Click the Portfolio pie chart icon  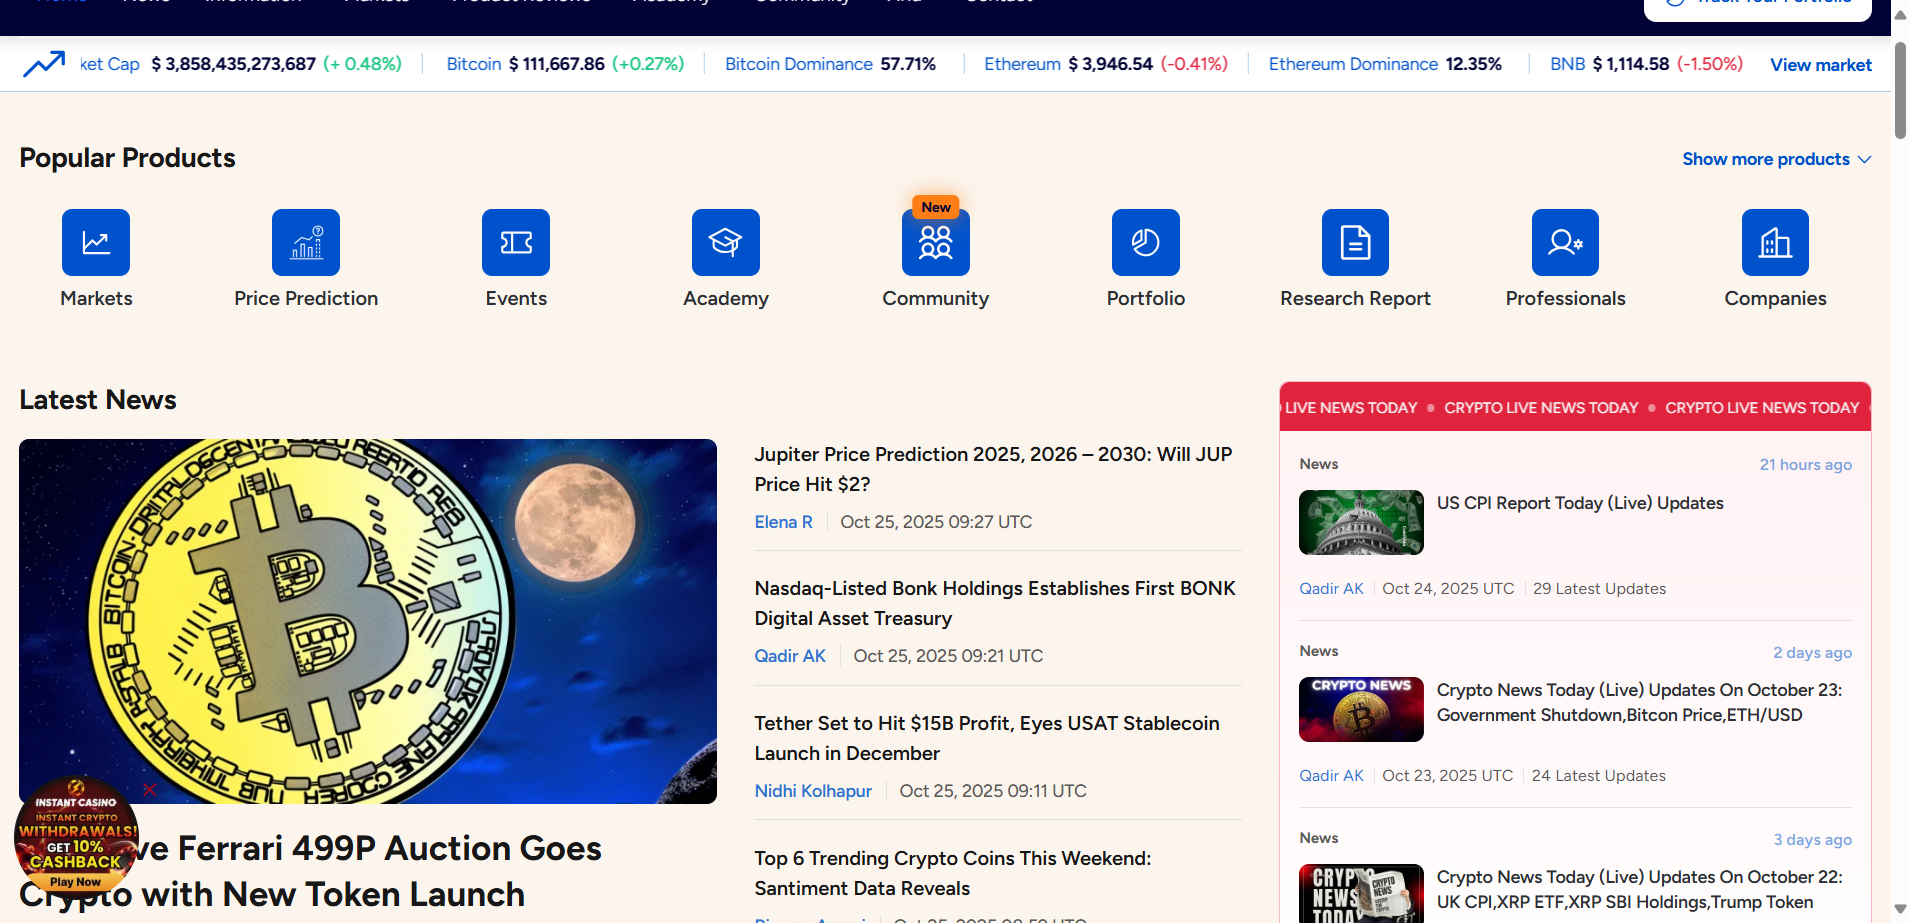(1146, 242)
